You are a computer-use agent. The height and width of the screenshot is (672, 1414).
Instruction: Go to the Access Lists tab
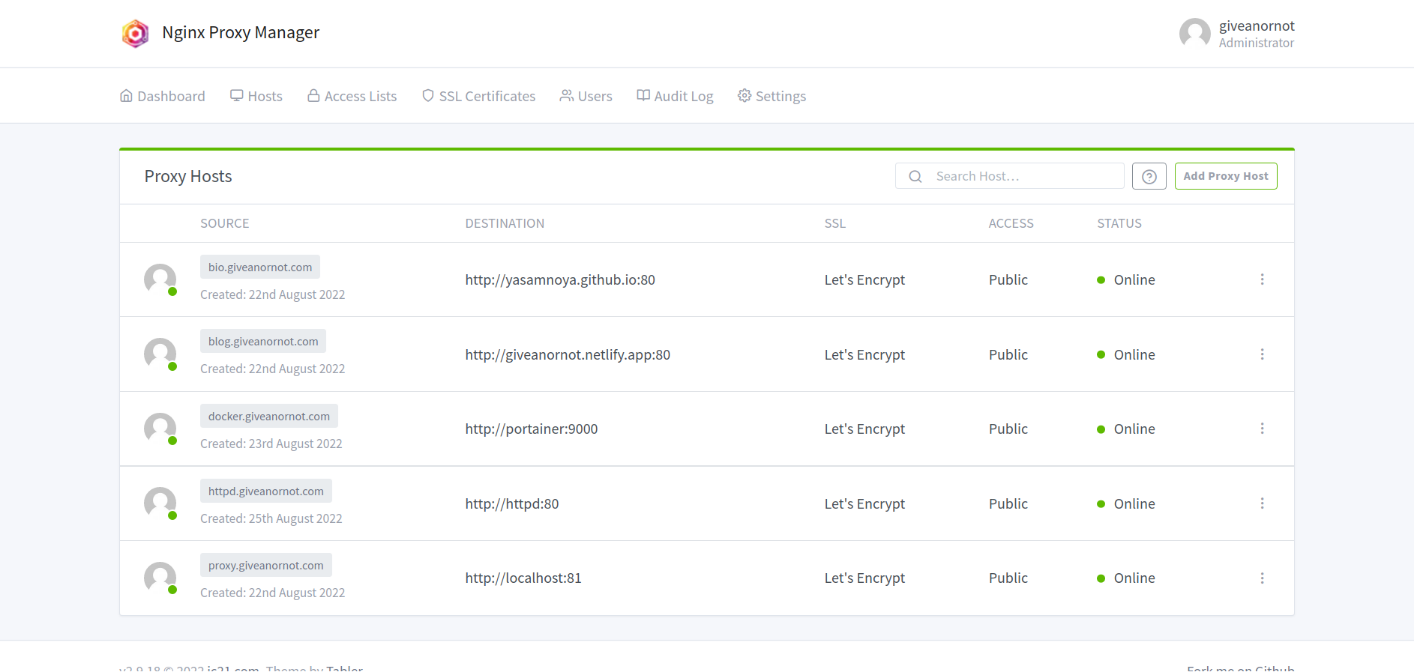tap(352, 95)
